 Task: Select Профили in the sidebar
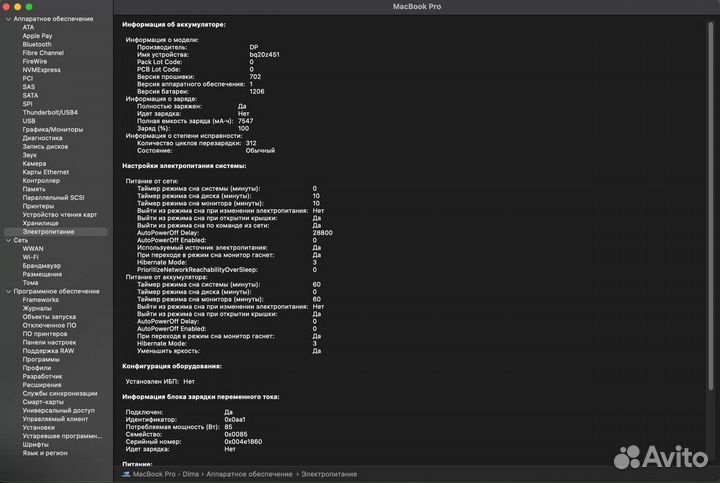pyautogui.click(x=37, y=368)
